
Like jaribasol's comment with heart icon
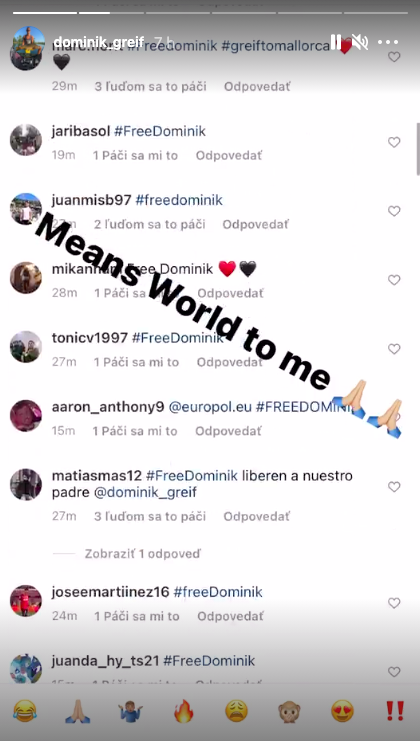pyautogui.click(x=394, y=142)
